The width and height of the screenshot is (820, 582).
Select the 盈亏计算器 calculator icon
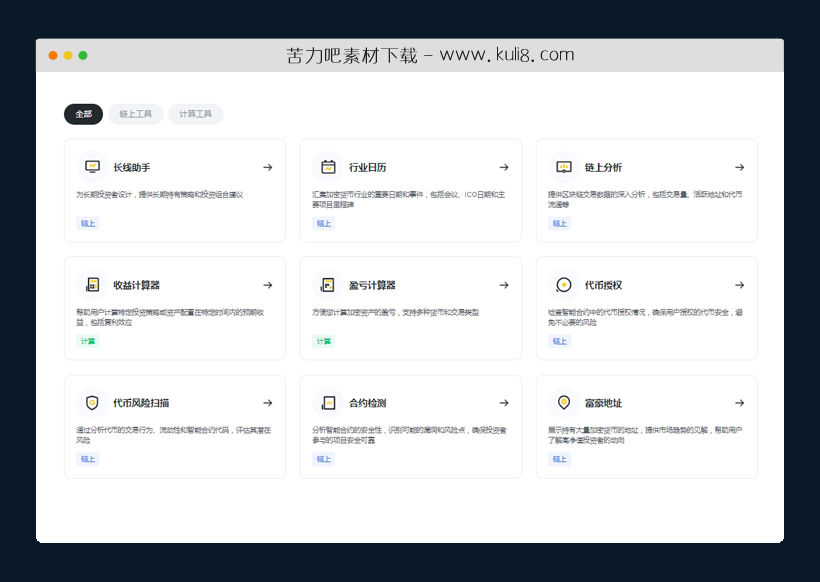(329, 284)
